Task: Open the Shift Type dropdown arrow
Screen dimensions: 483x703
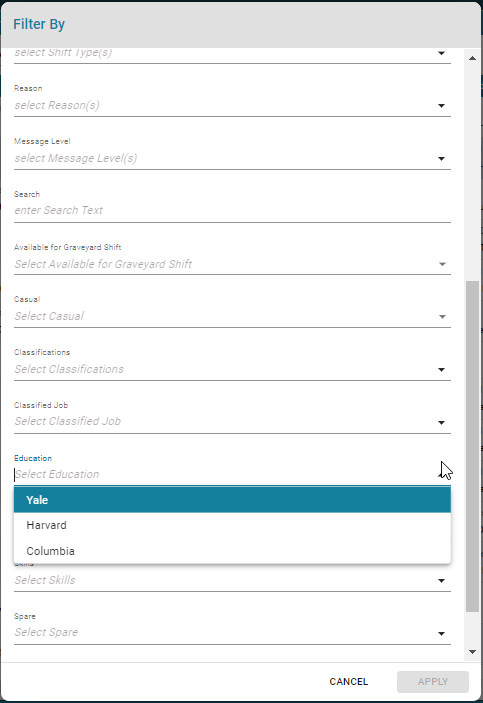Action: point(441,53)
